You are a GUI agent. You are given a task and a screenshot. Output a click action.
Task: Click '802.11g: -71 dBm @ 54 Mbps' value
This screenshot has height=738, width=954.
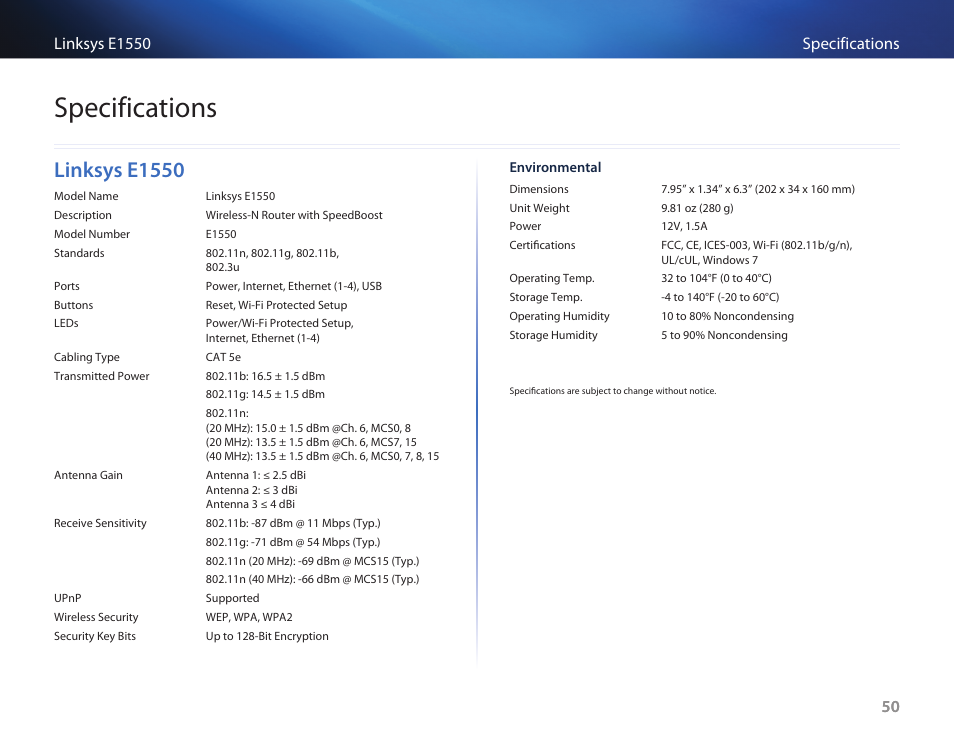(x=293, y=542)
